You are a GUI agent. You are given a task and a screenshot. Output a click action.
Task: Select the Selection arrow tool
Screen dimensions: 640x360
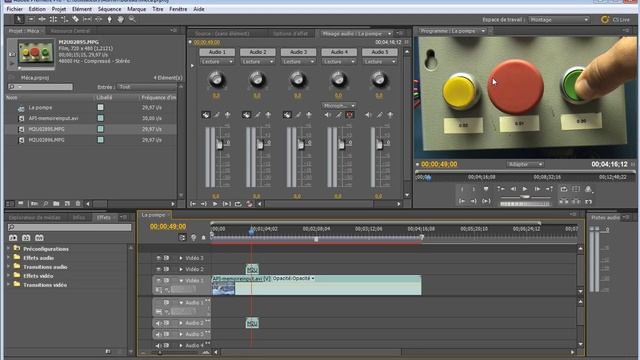[x=19, y=19]
